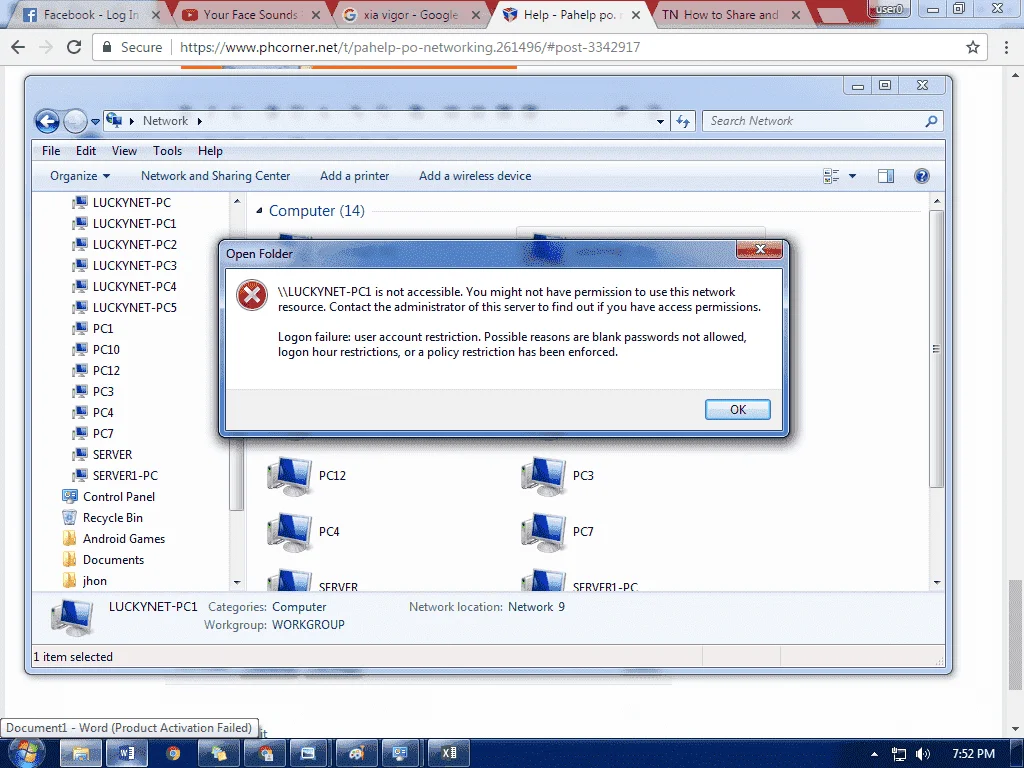
Task: Click the change view icon
Action: [x=831, y=176]
